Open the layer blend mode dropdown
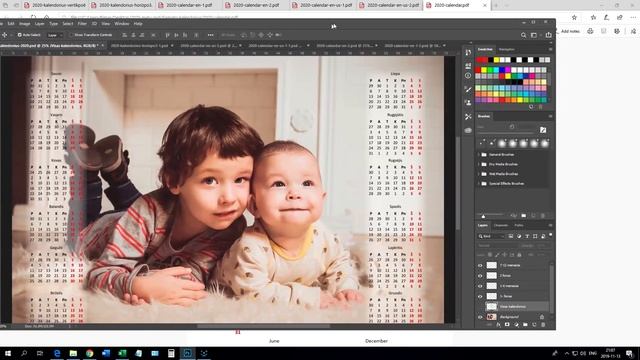640x360 pixels. point(498,246)
